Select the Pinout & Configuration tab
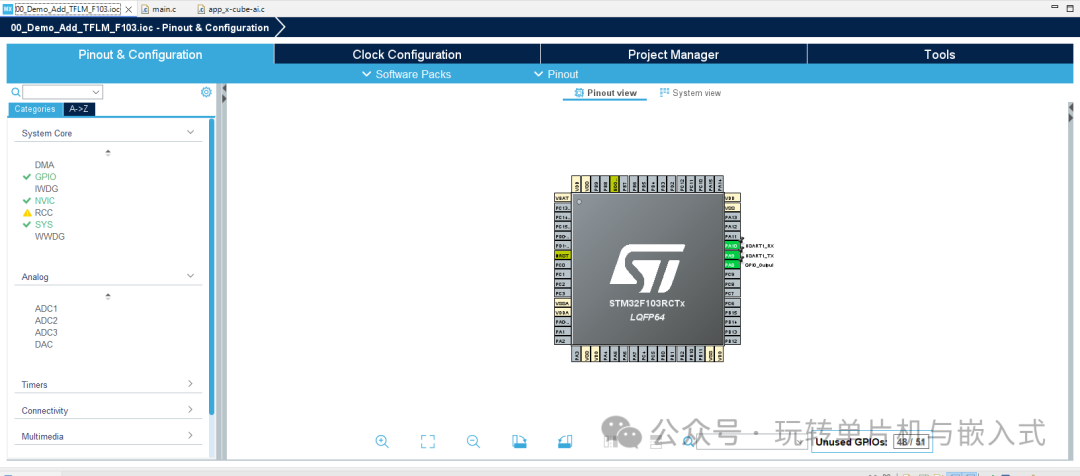The image size is (1080, 476). click(x=141, y=54)
